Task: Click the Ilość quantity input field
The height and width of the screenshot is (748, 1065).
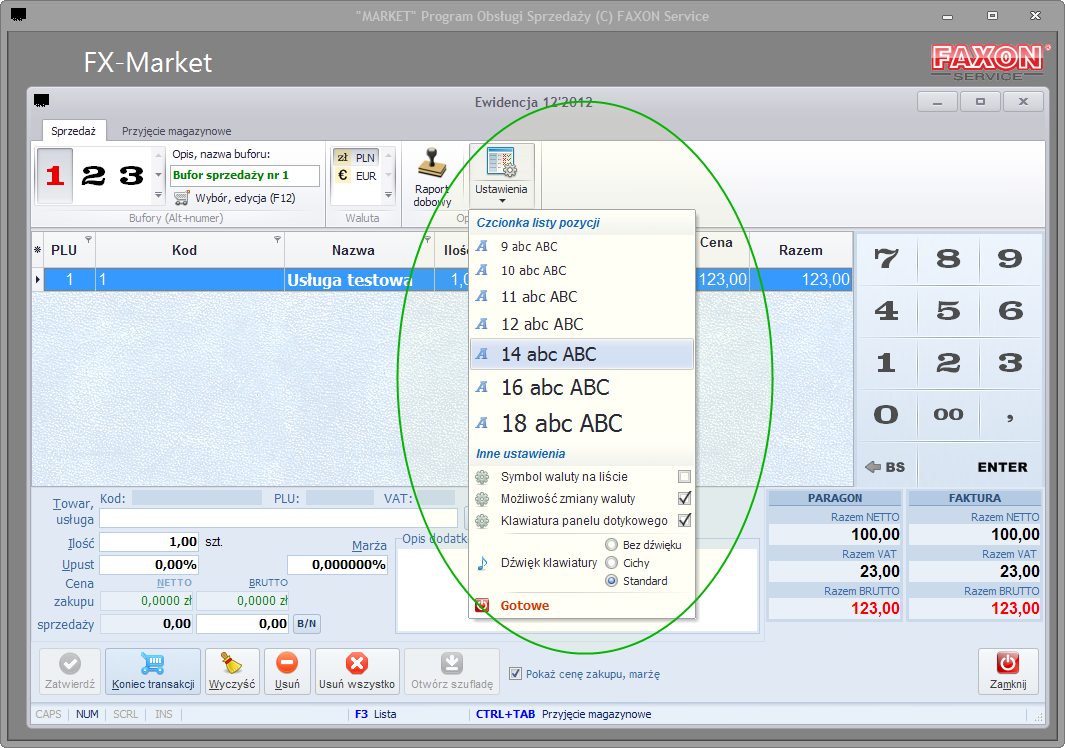Action: tap(149, 542)
